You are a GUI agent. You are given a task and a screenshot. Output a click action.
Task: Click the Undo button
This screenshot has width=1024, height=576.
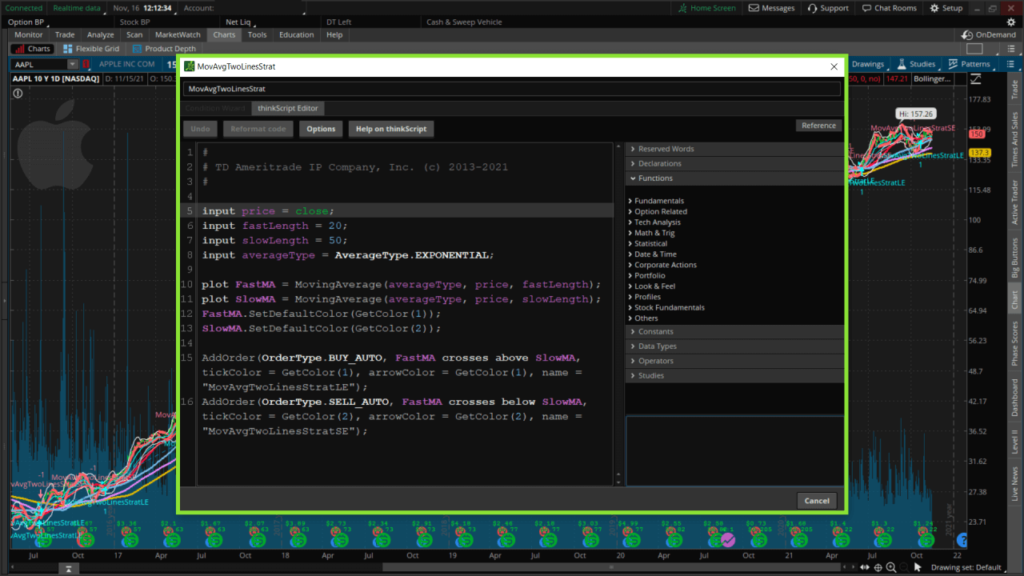click(200, 129)
